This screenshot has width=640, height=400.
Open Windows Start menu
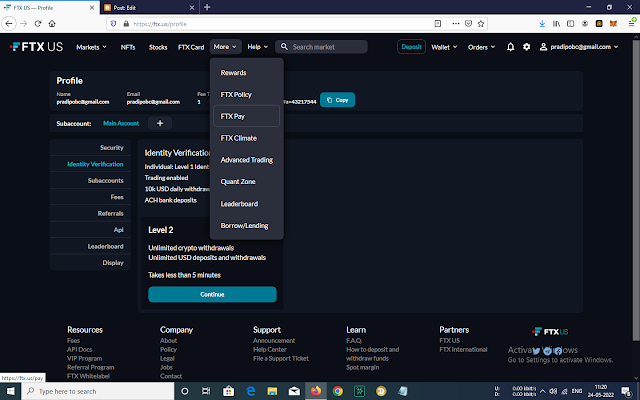(11, 391)
